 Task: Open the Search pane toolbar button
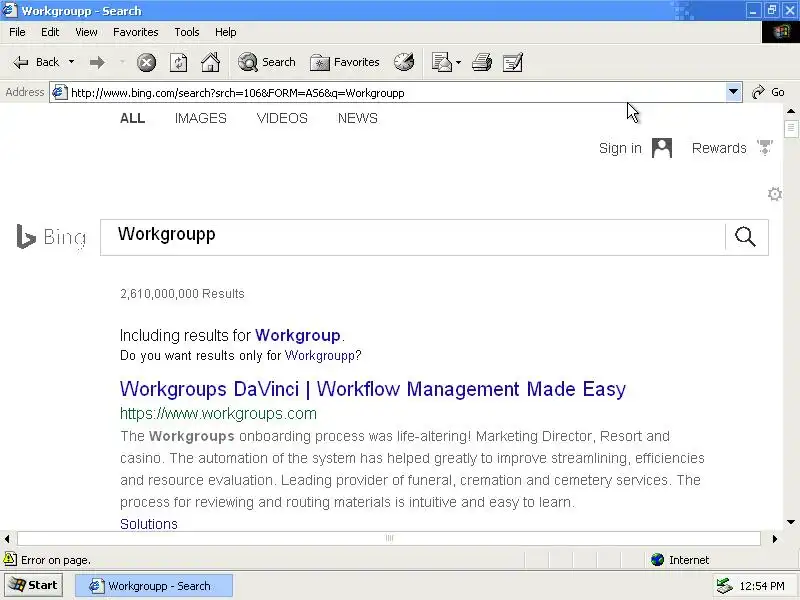pyautogui.click(x=267, y=62)
